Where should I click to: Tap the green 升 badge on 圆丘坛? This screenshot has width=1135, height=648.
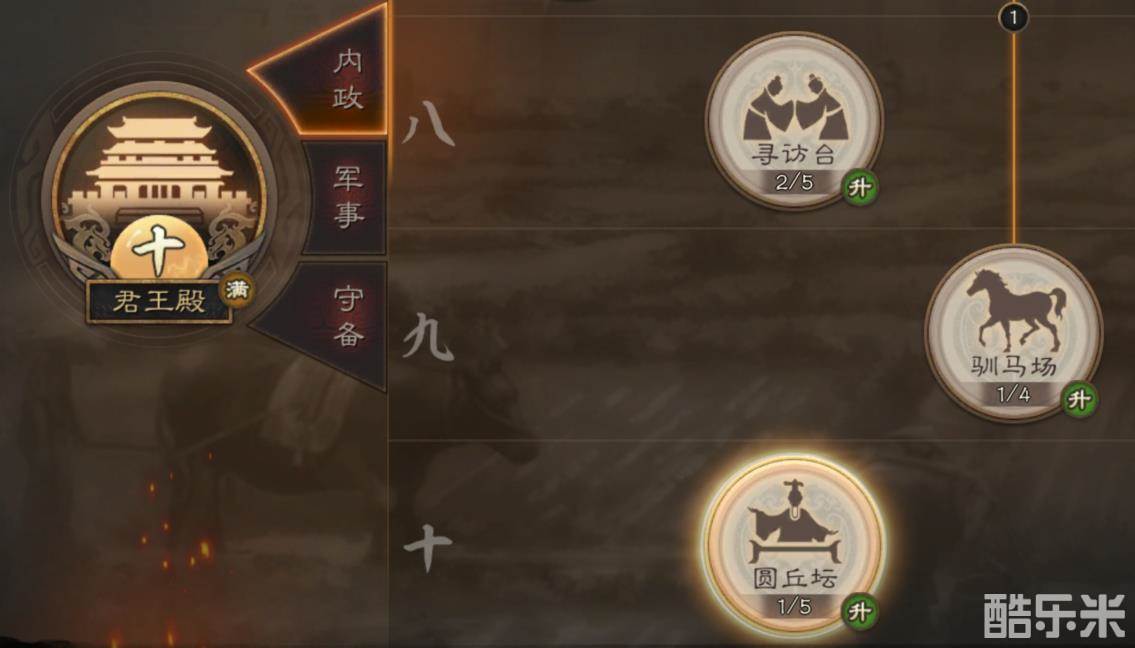coord(859,612)
